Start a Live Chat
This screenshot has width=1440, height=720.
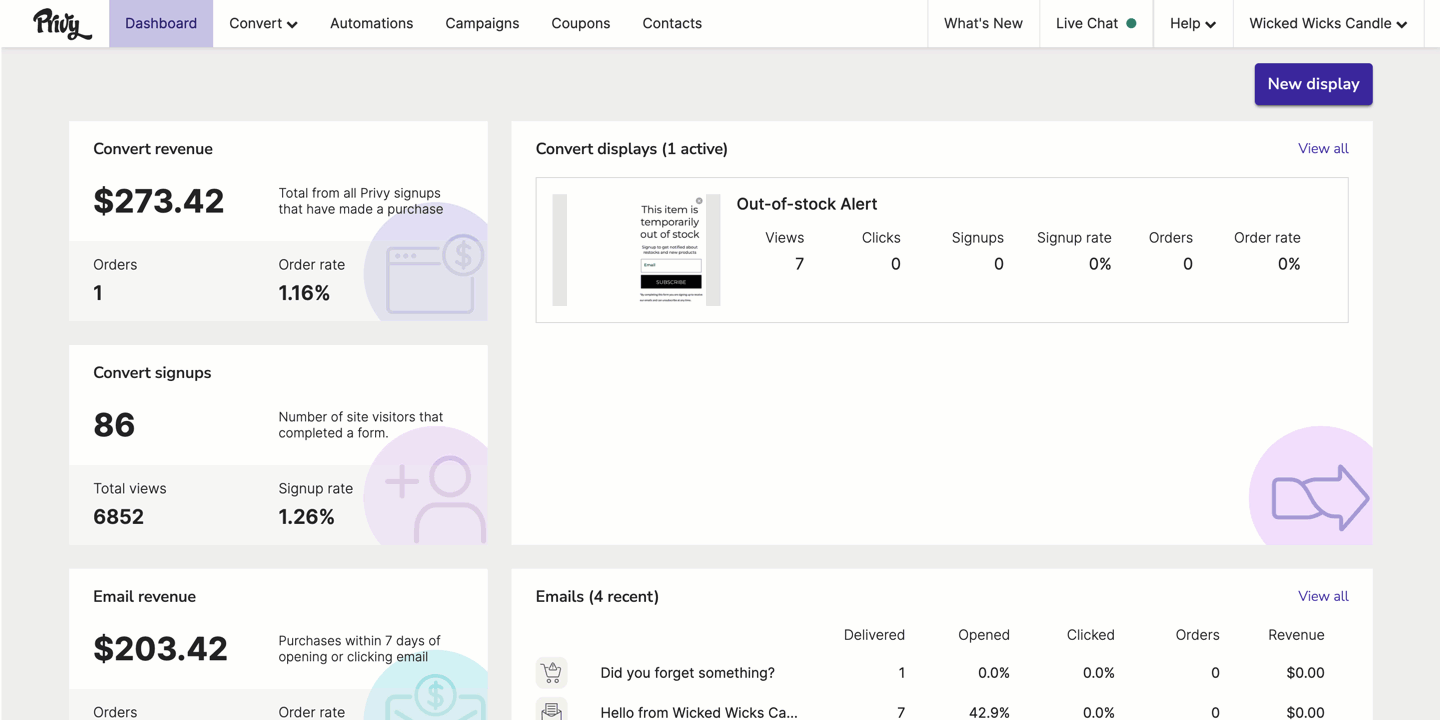pyautogui.click(x=1096, y=23)
